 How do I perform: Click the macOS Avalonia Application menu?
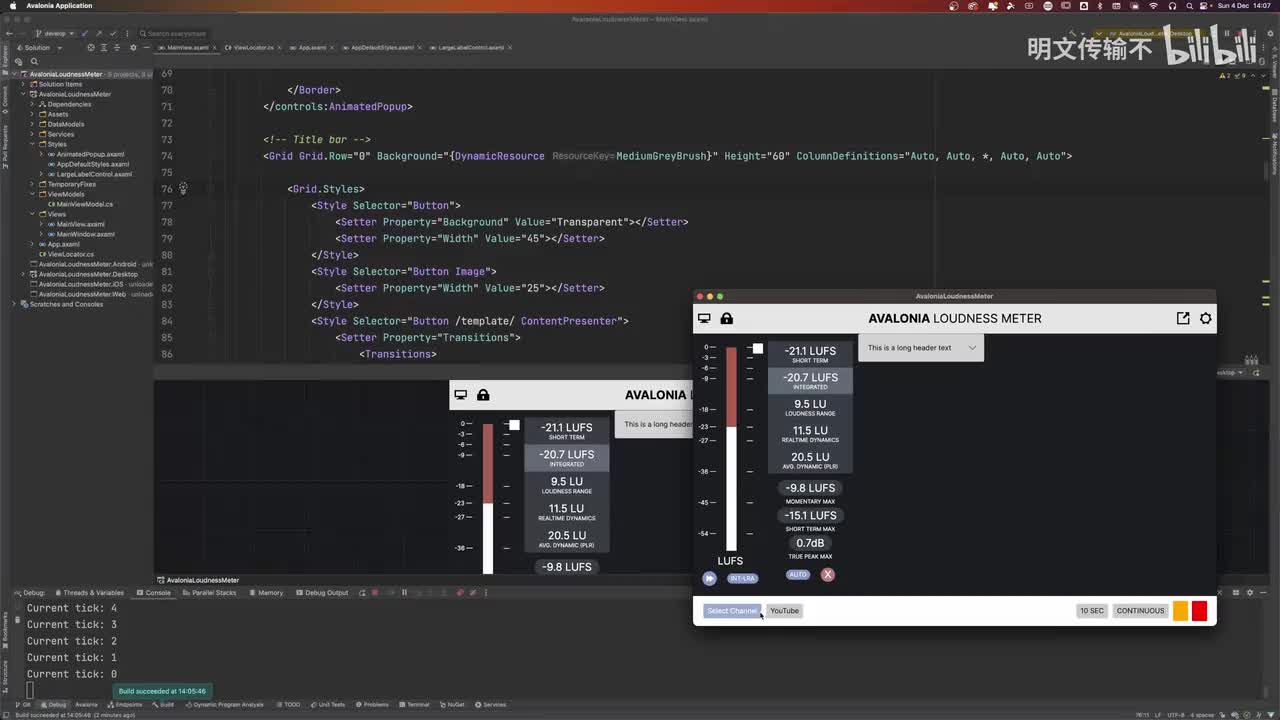click(59, 6)
